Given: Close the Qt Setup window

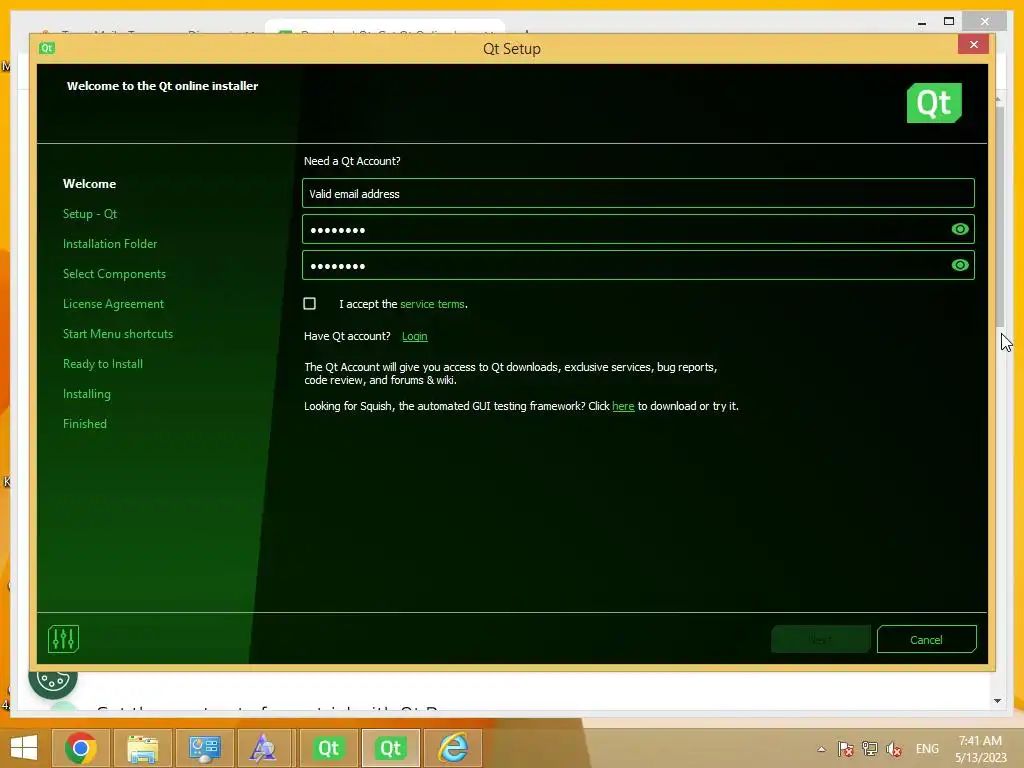Looking at the screenshot, I should click(x=973, y=44).
